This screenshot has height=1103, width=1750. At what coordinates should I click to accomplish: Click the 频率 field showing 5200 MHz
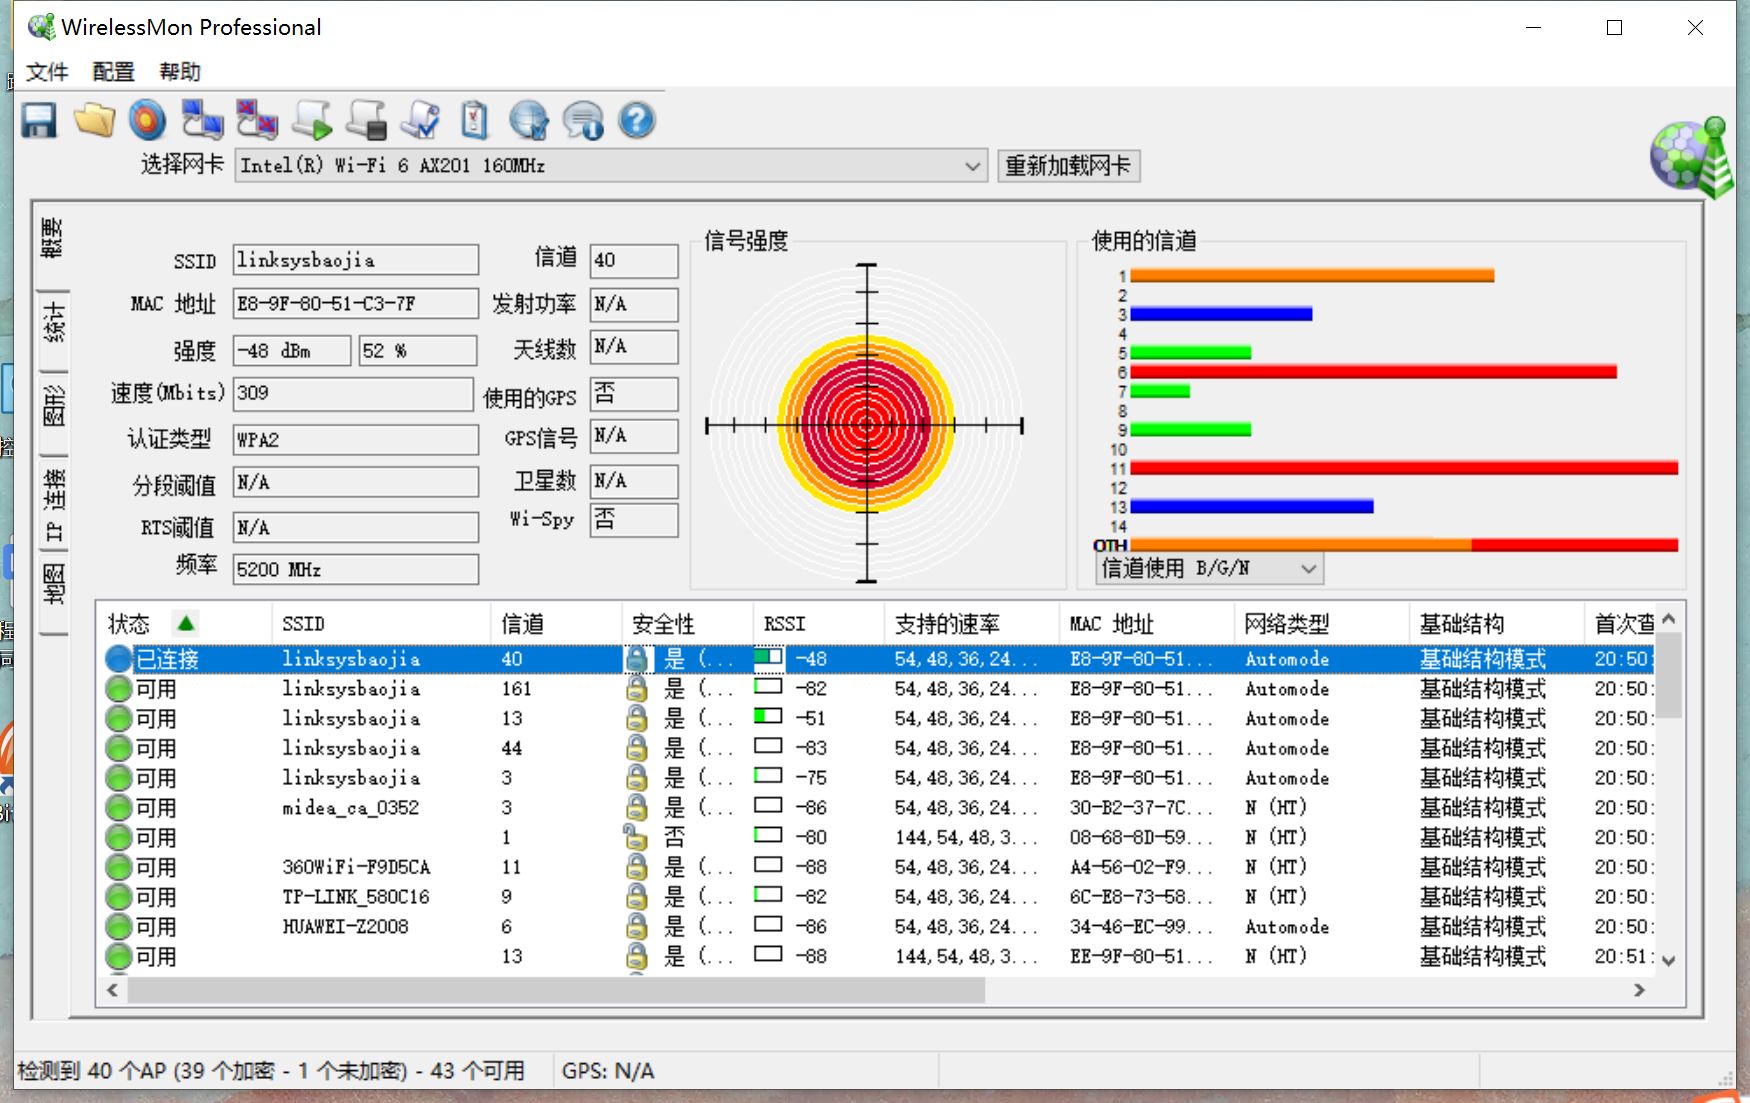pos(356,570)
